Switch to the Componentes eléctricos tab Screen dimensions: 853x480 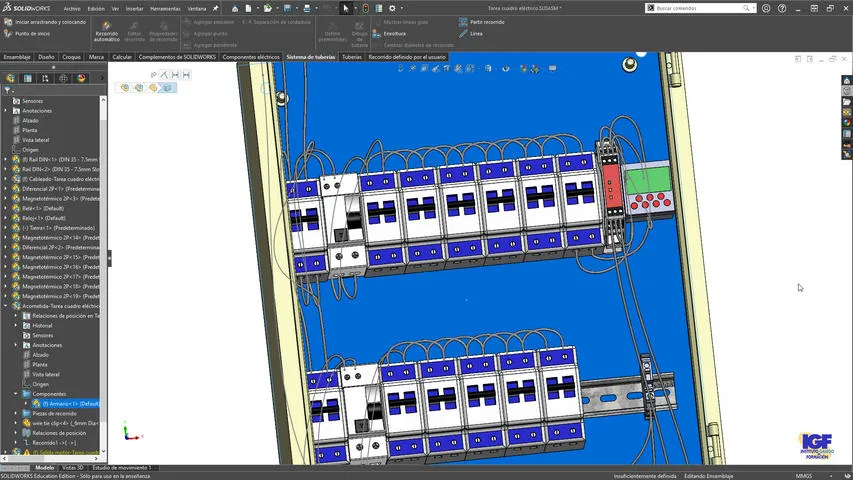click(251, 57)
